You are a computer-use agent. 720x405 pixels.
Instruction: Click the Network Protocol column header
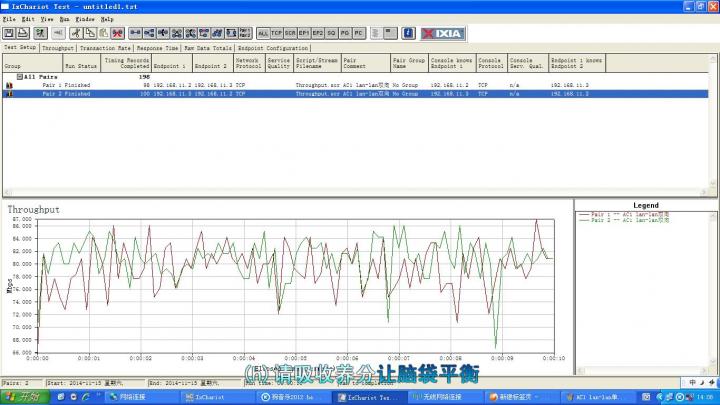[249, 63]
